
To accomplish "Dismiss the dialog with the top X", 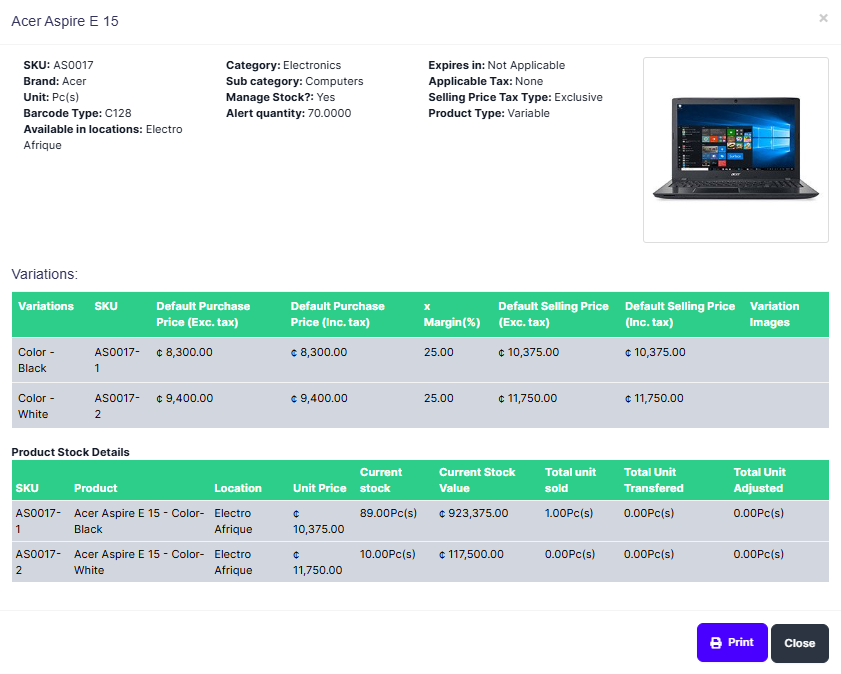I will pos(823,18).
